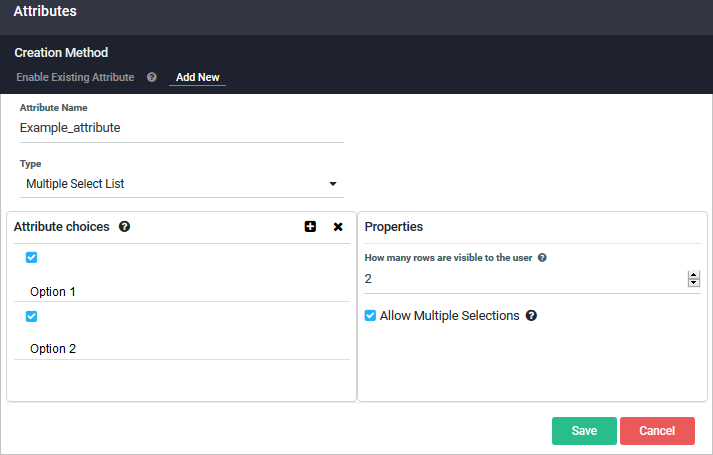713x455 pixels.
Task: Click help icon next to Enable Existing Attribute
Action: pyautogui.click(x=152, y=77)
